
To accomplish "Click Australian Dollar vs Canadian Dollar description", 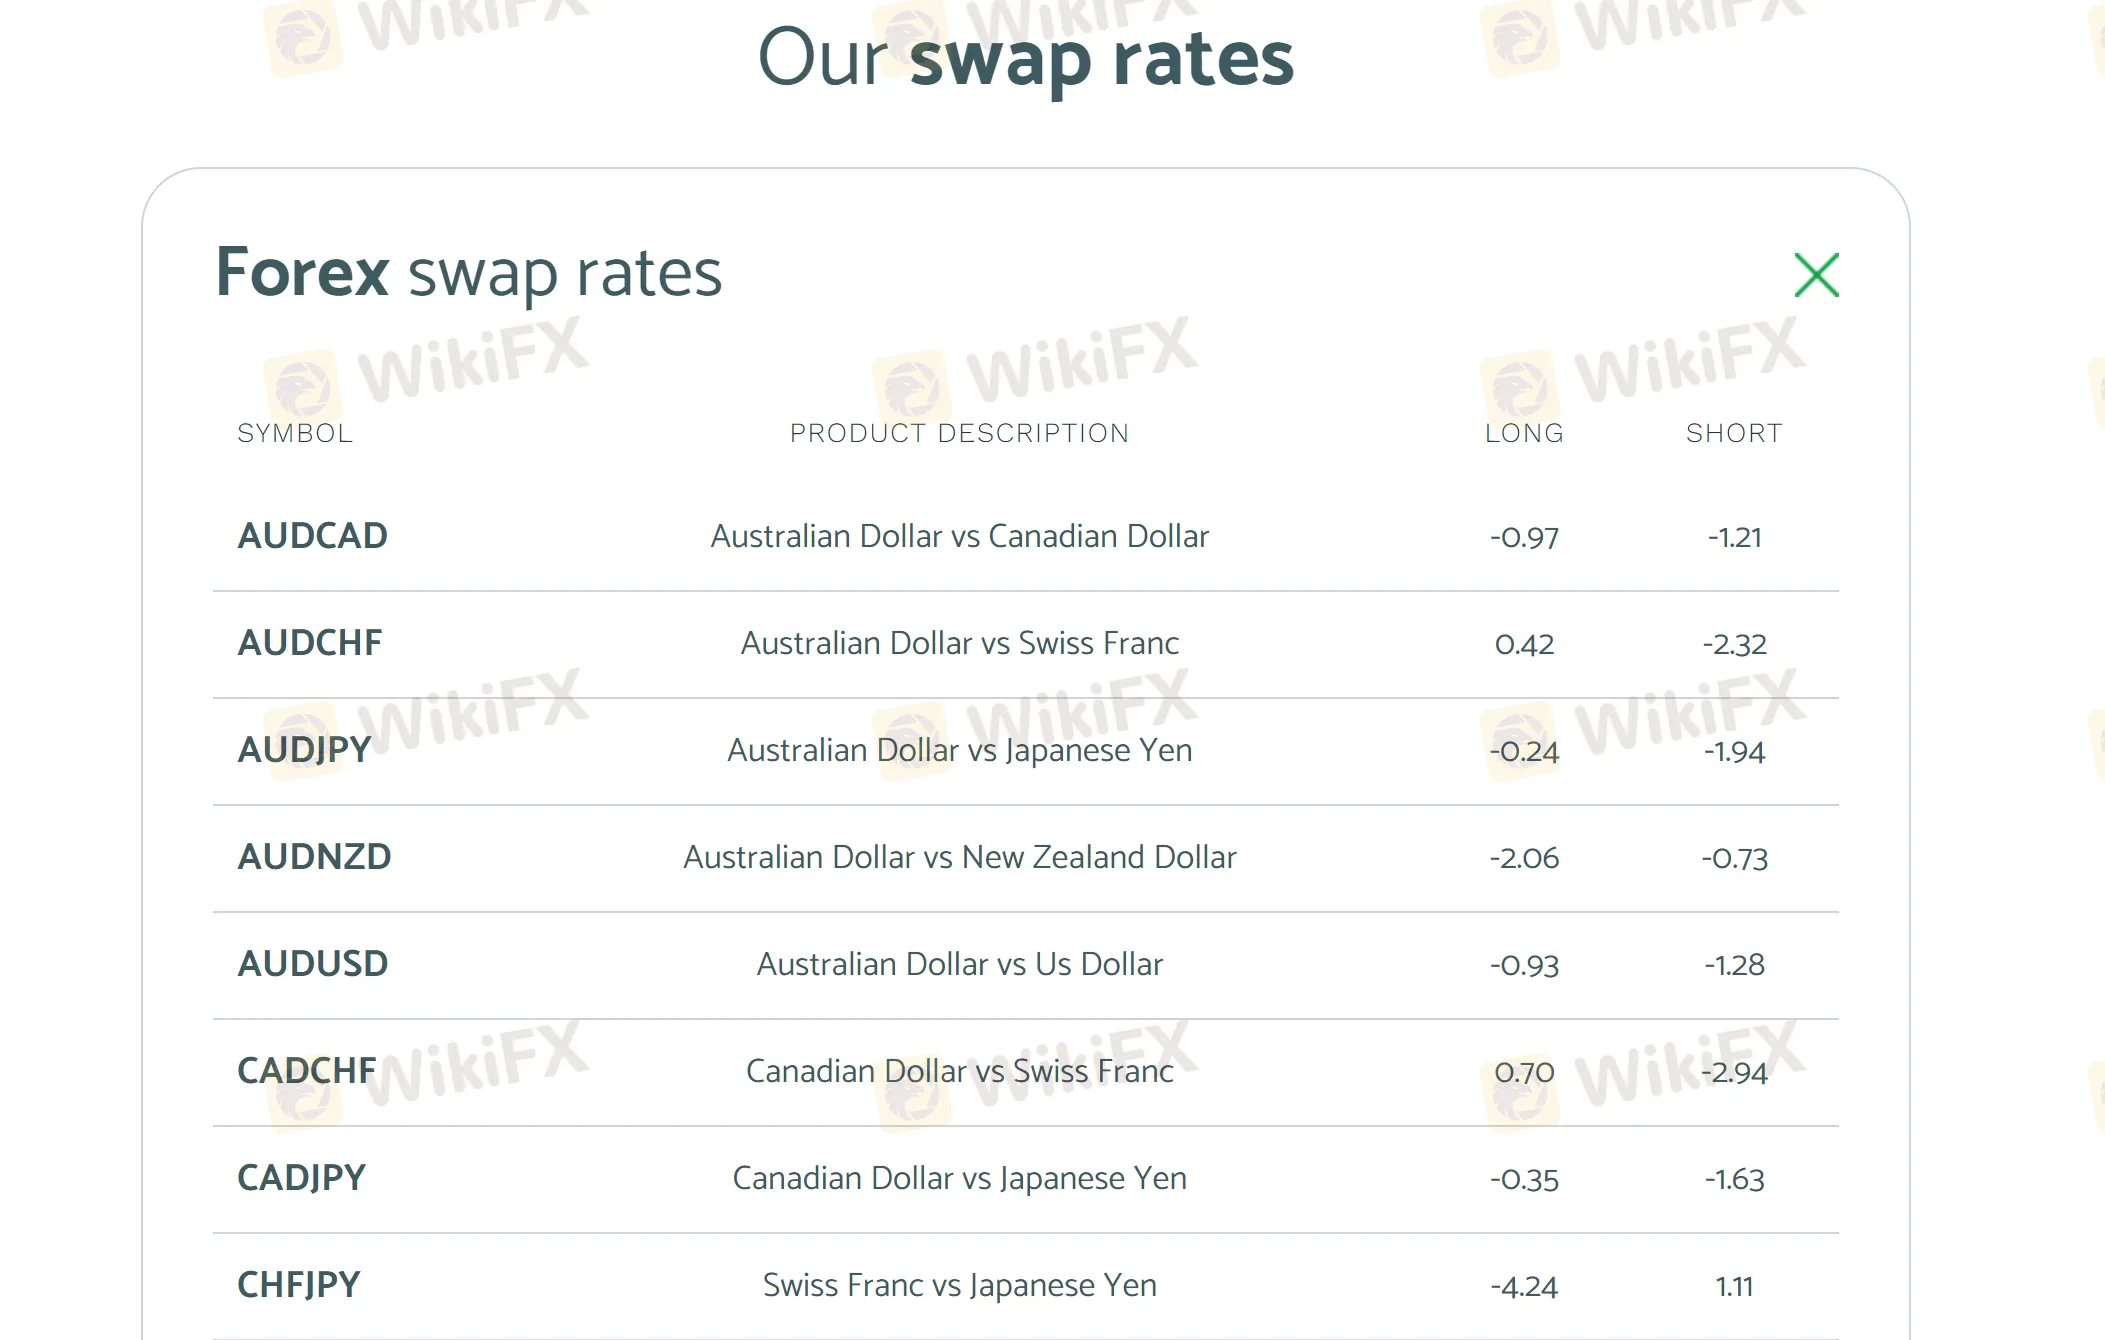I will [x=959, y=536].
